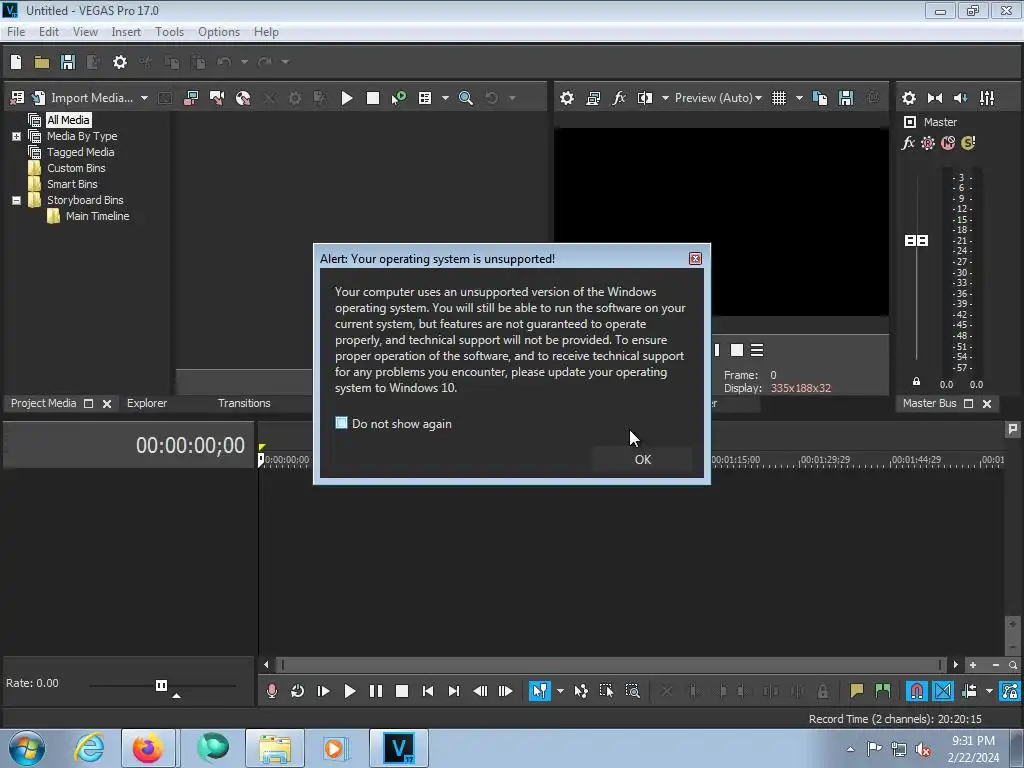Open the Views icon in Project Media

pyautogui.click(x=425, y=98)
